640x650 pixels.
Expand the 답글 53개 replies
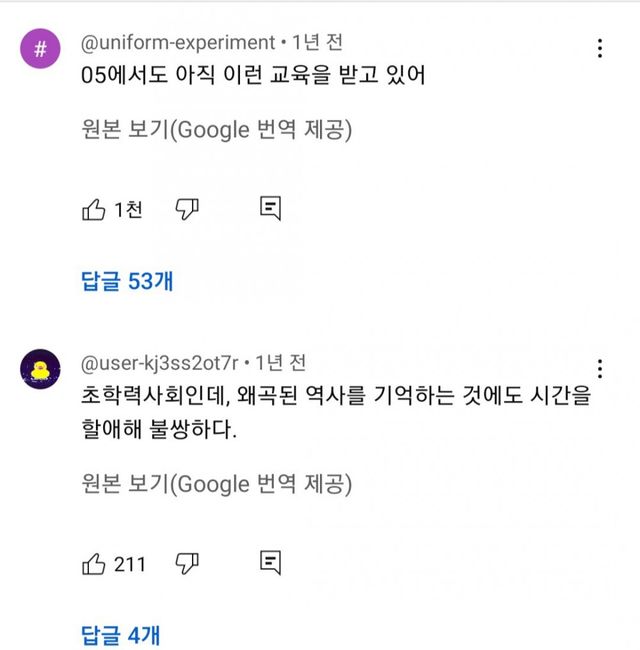point(127,281)
